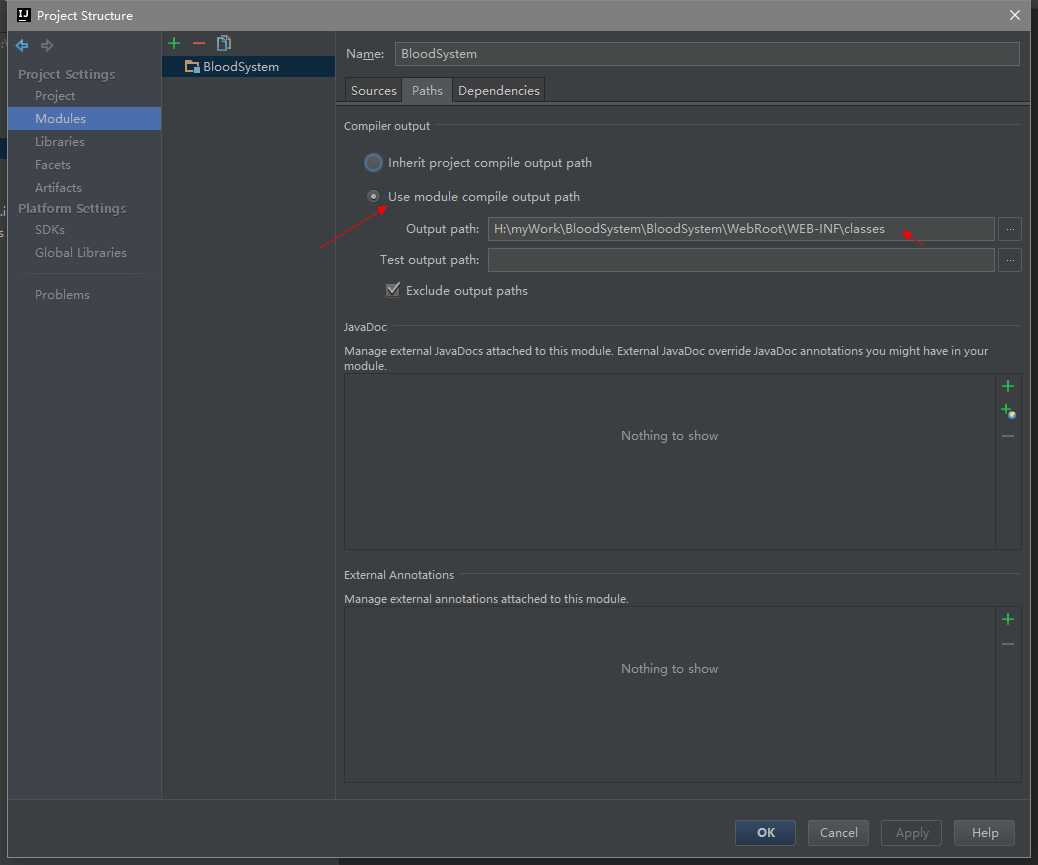This screenshot has width=1038, height=865.
Task: Browse for Output path folder
Action: (x=1010, y=229)
